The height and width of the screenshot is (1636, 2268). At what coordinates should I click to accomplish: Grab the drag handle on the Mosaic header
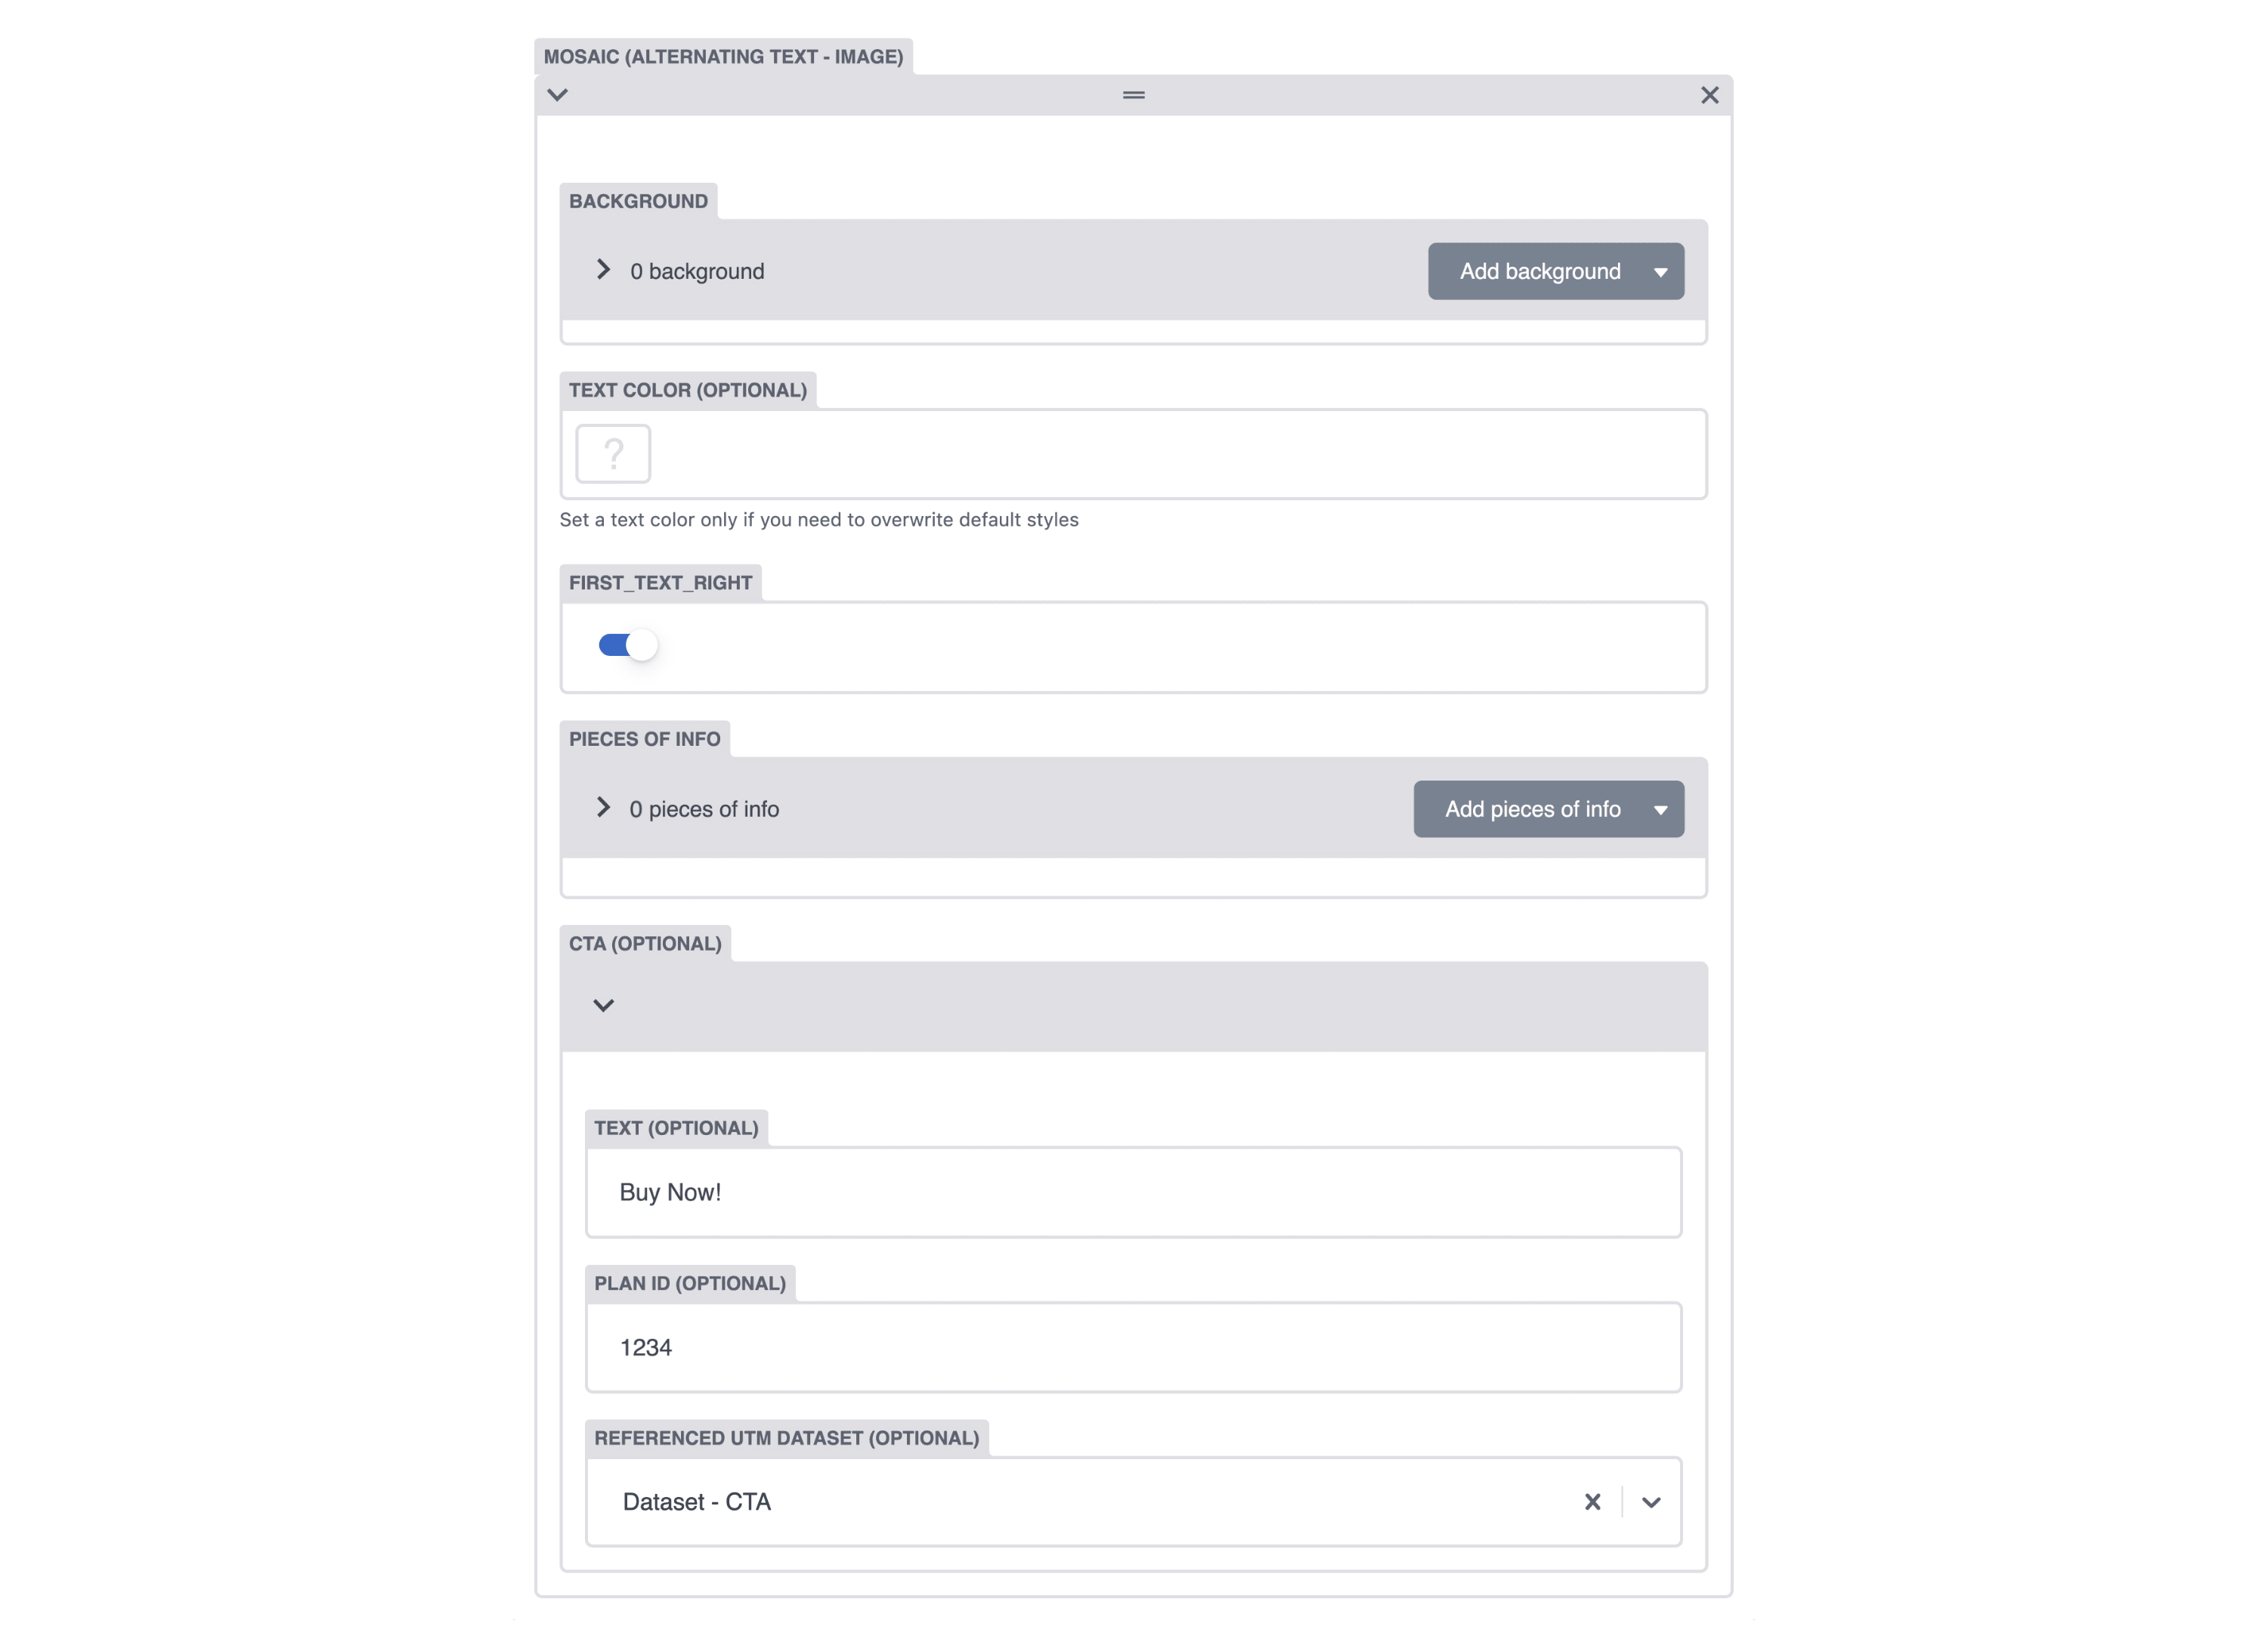(1133, 95)
